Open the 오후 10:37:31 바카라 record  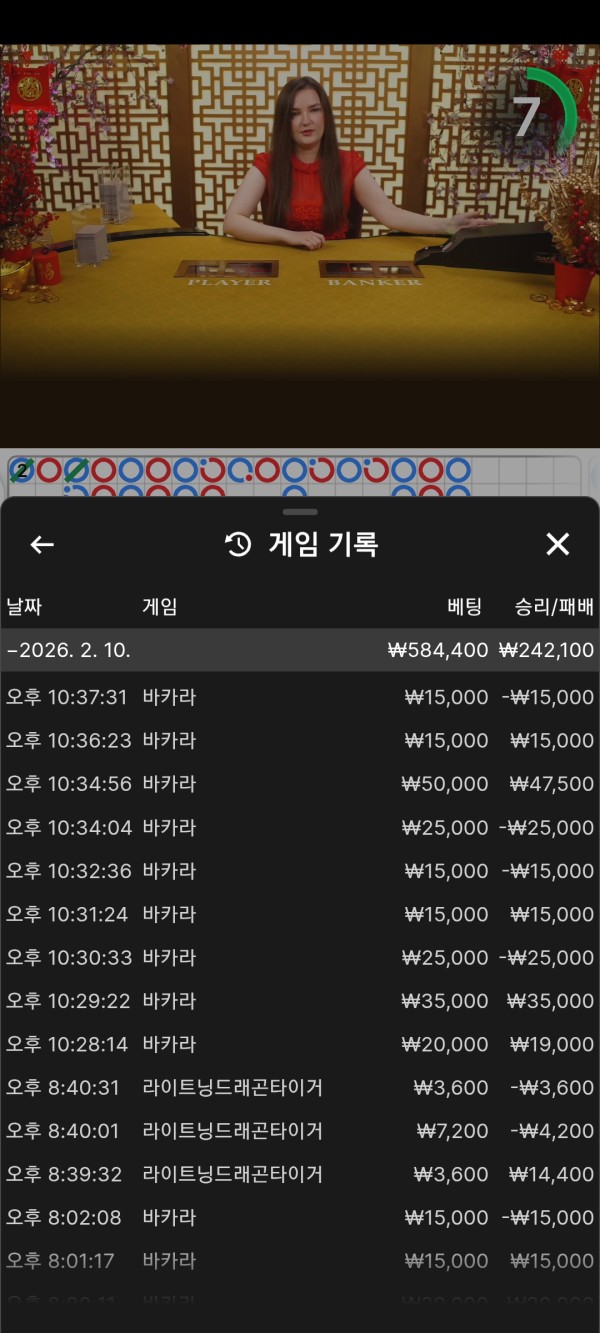[x=300, y=697]
